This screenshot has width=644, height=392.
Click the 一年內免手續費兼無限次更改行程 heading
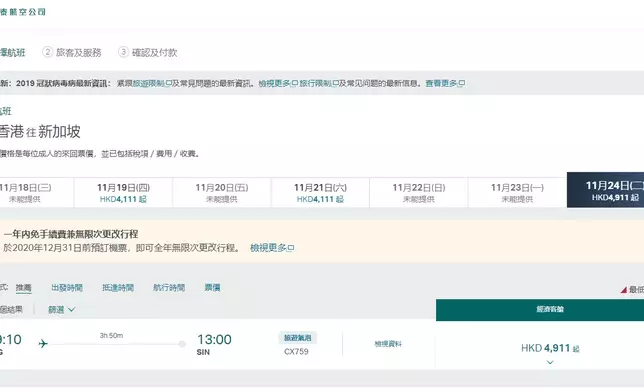pyautogui.click(x=71, y=234)
